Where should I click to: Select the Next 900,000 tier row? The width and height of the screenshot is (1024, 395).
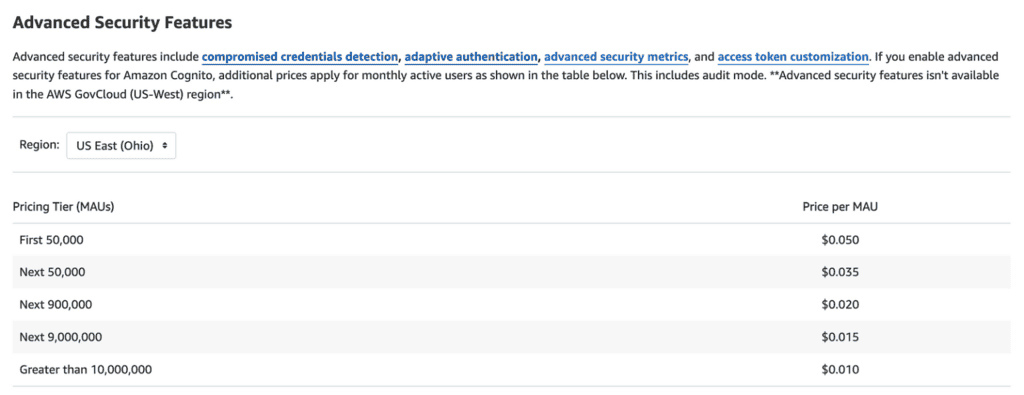pos(512,305)
